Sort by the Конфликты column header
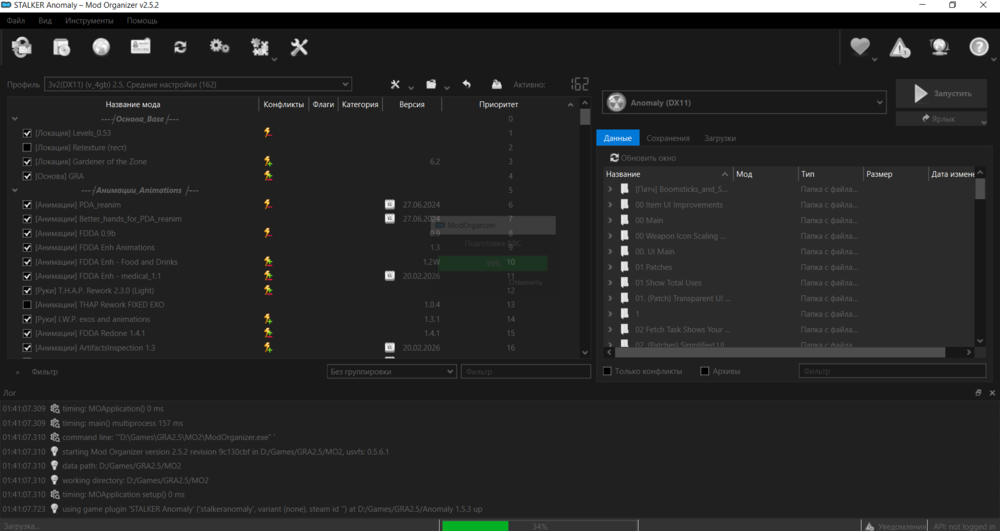This screenshot has width=1000, height=531. pyautogui.click(x=284, y=105)
